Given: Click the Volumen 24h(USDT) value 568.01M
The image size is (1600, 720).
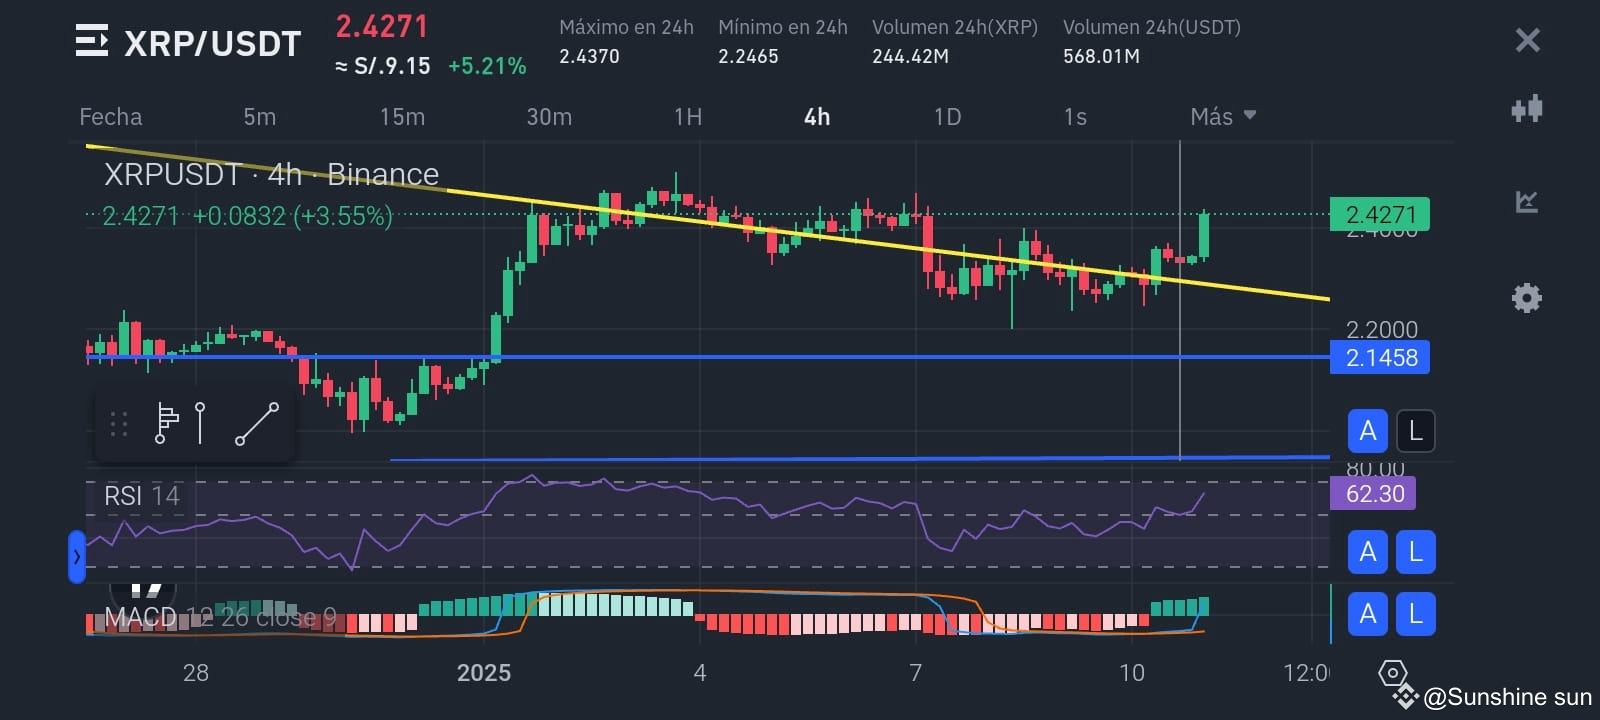Looking at the screenshot, I should click(x=1101, y=56).
